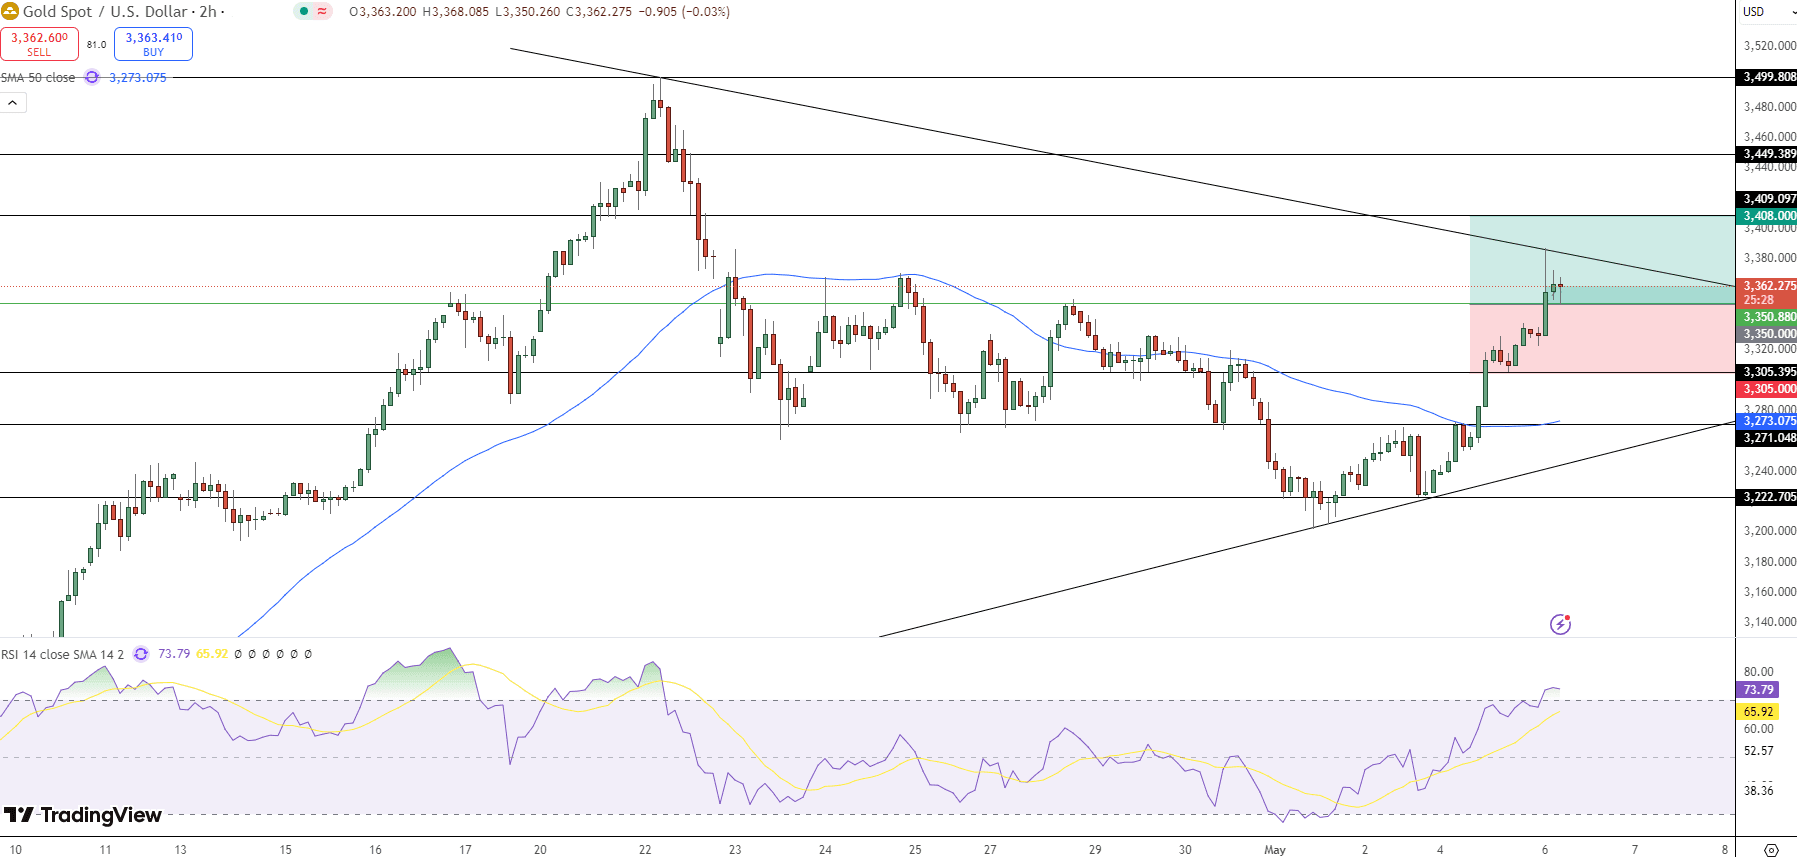Click the gray 3,350.000 entry price label
This screenshot has width=1797, height=857.
(x=1768, y=334)
